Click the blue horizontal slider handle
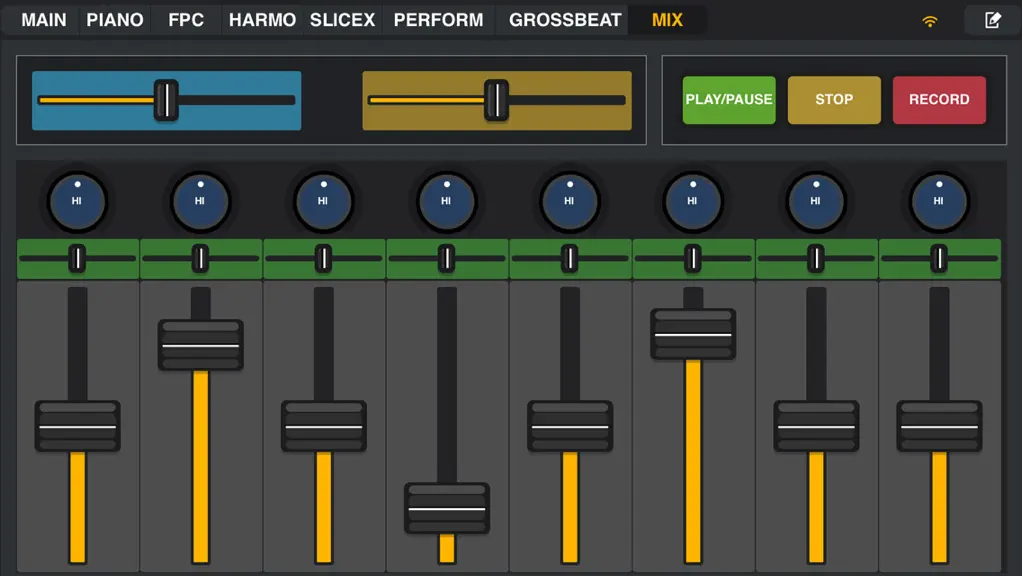Viewport: 1022px width, 576px height. [x=166, y=100]
